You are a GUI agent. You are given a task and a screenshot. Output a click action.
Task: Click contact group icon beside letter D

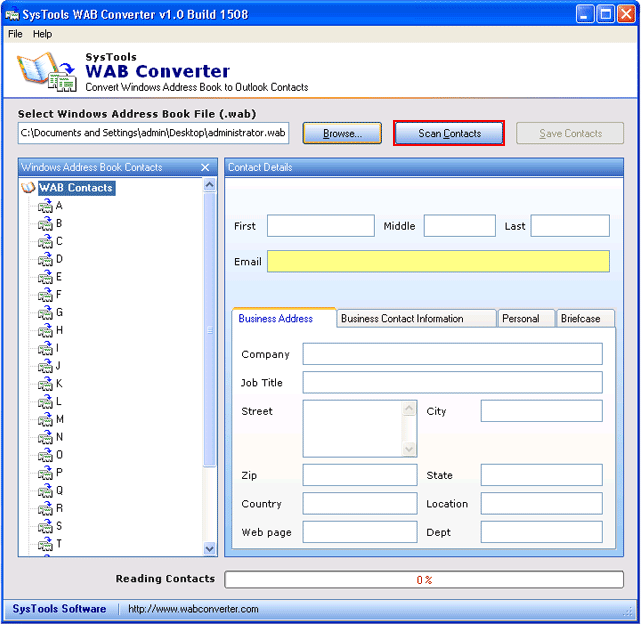[45, 259]
